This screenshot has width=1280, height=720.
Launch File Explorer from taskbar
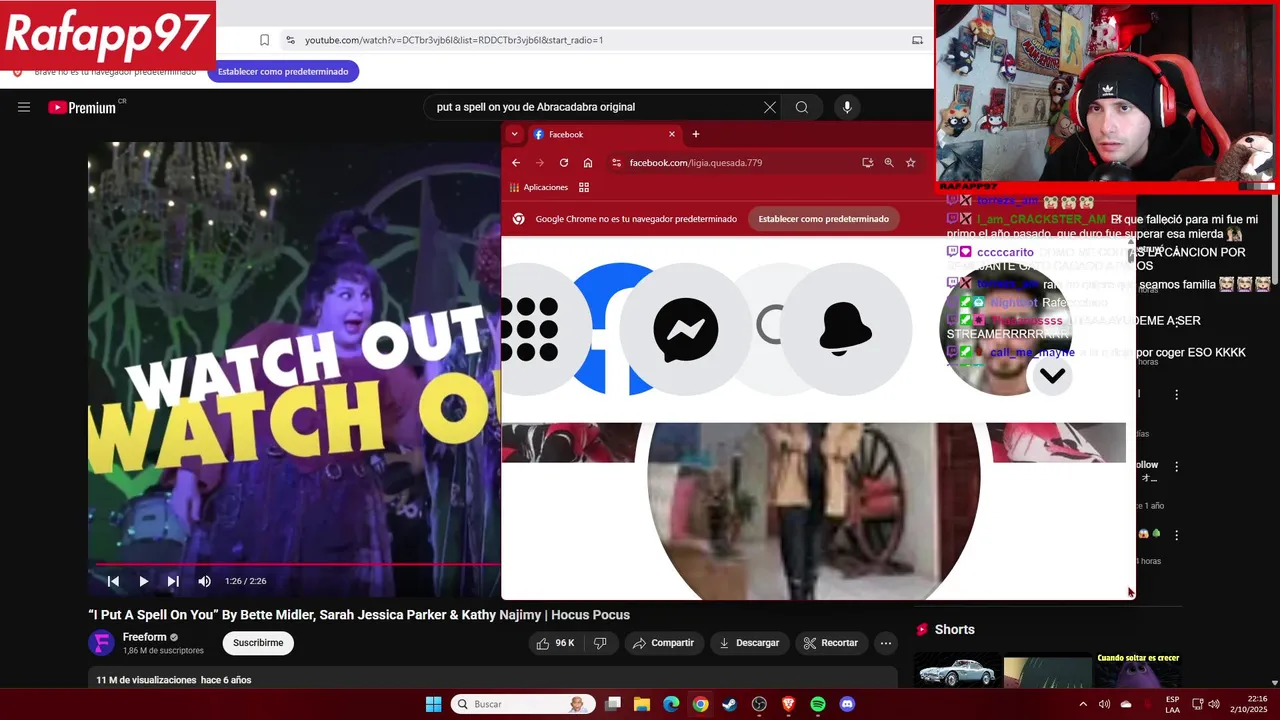(642, 704)
